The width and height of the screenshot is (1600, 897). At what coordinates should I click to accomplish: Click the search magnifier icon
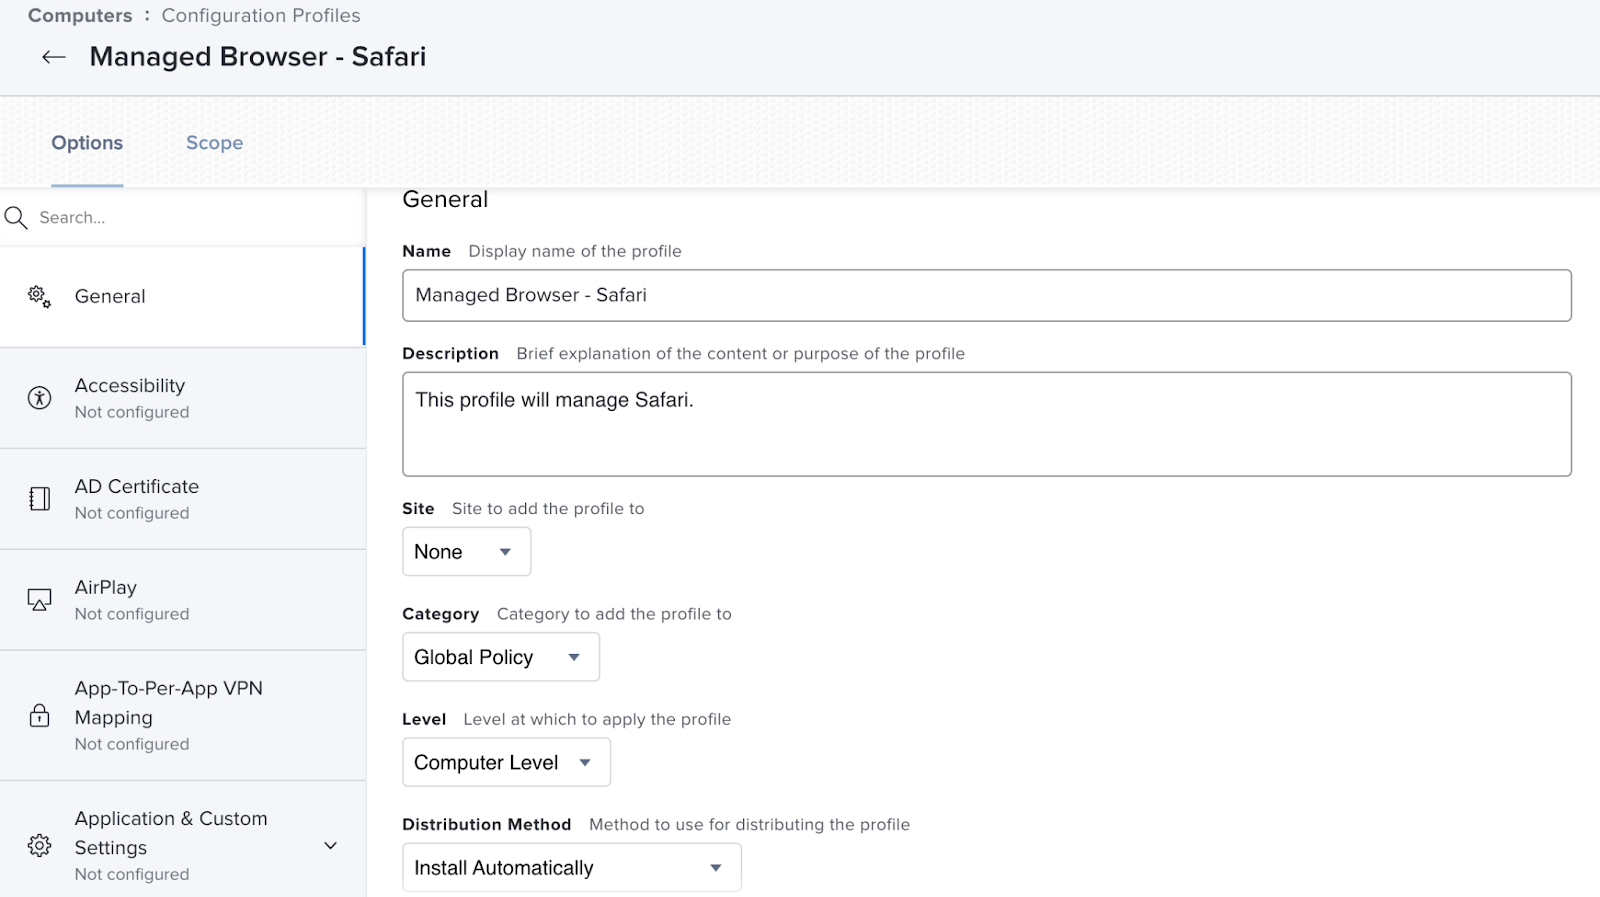pyautogui.click(x=16, y=217)
